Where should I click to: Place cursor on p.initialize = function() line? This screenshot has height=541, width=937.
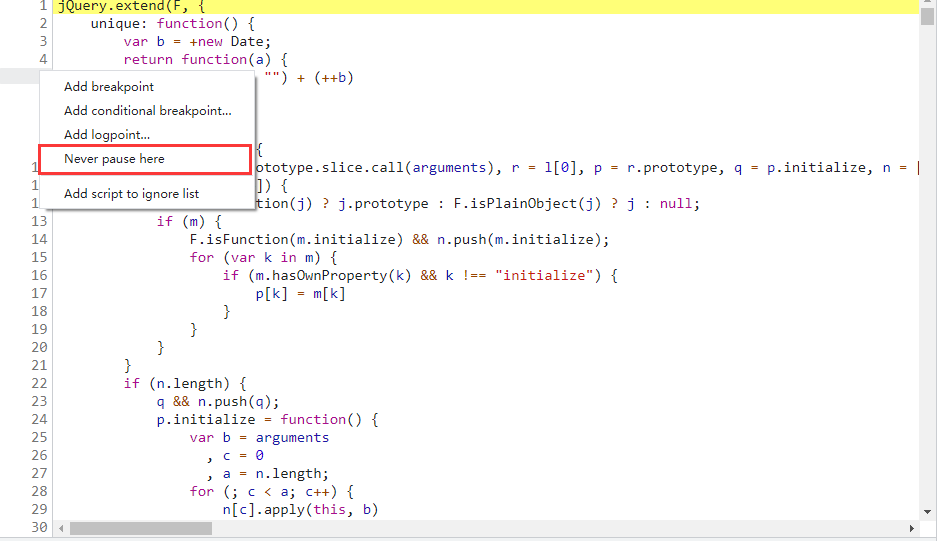(x=266, y=419)
